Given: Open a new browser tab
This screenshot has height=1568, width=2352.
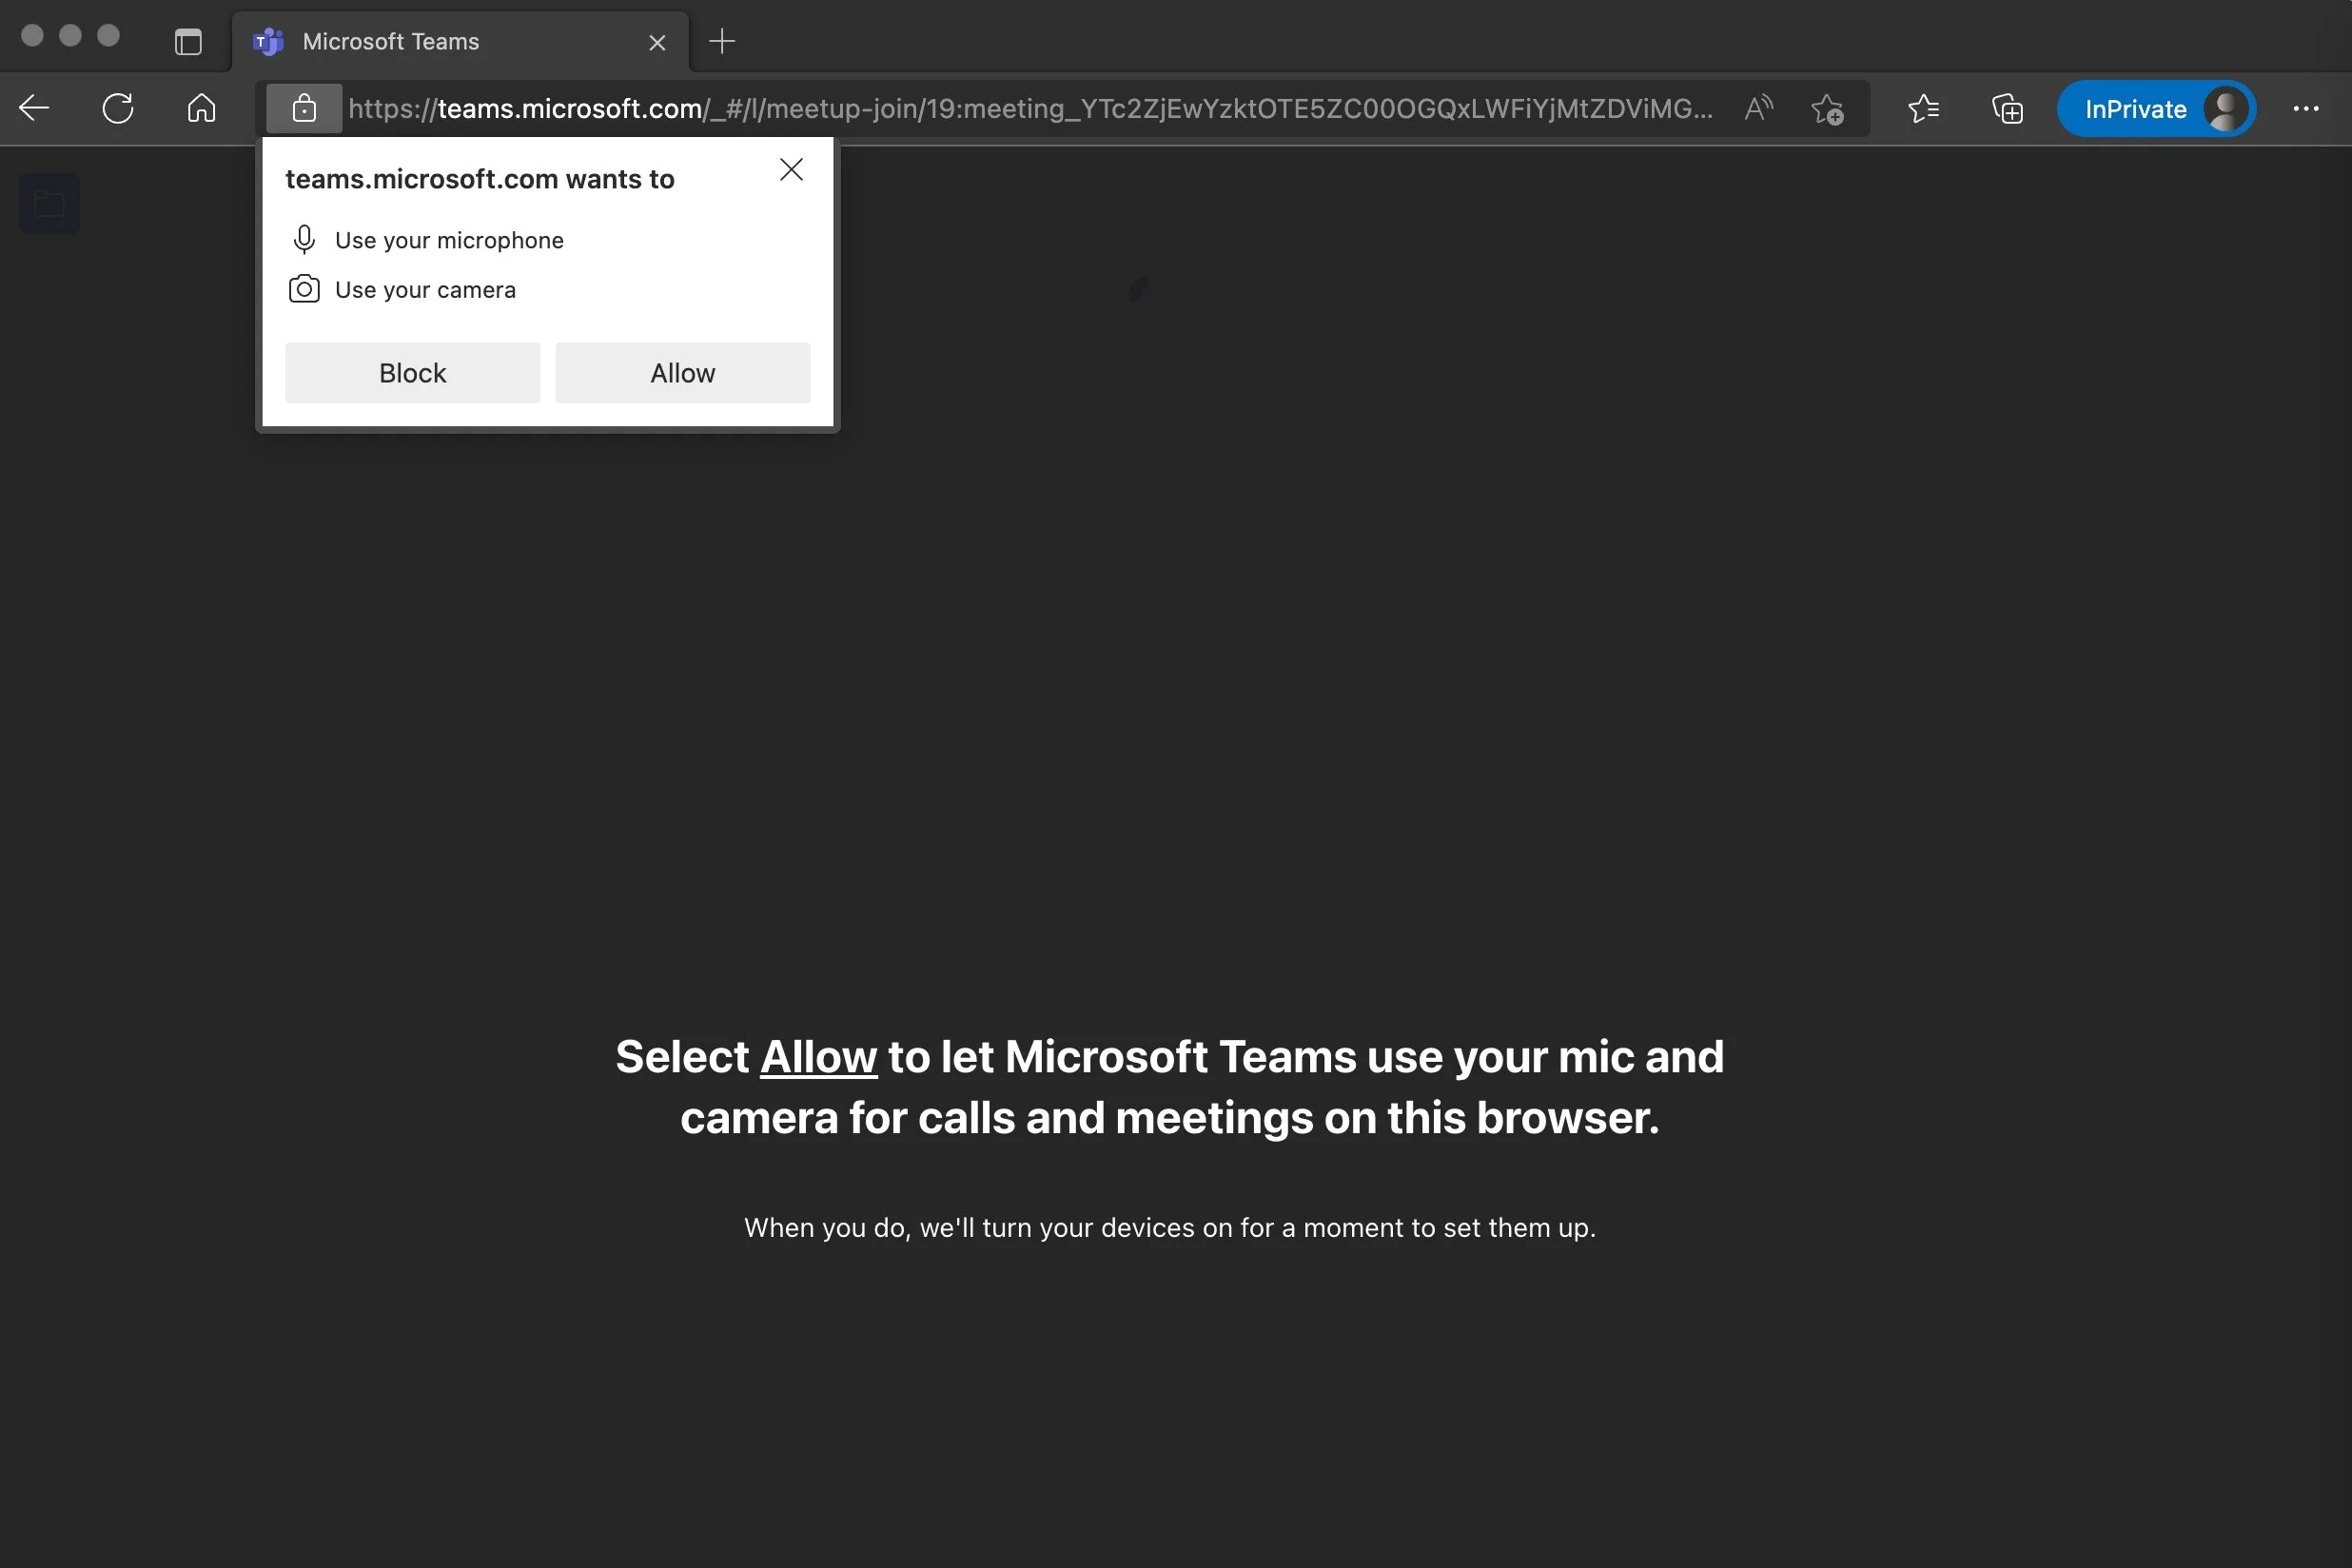Looking at the screenshot, I should (x=721, y=41).
